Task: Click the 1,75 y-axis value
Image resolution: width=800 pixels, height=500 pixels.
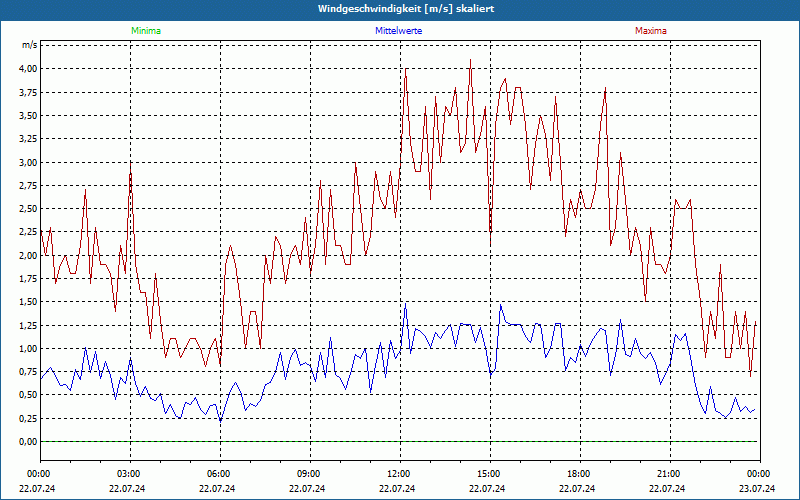Action: click(28, 279)
